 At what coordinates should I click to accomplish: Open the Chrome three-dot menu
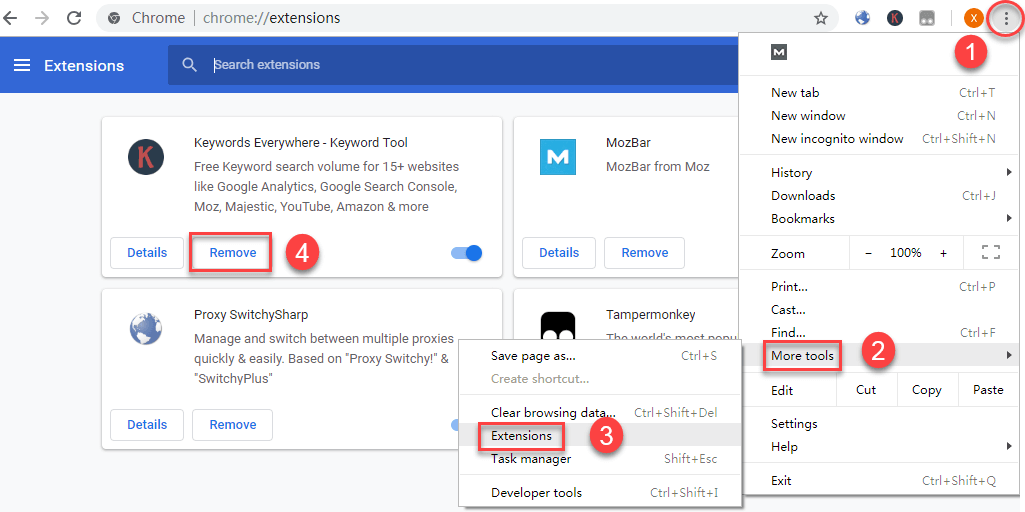1006,18
